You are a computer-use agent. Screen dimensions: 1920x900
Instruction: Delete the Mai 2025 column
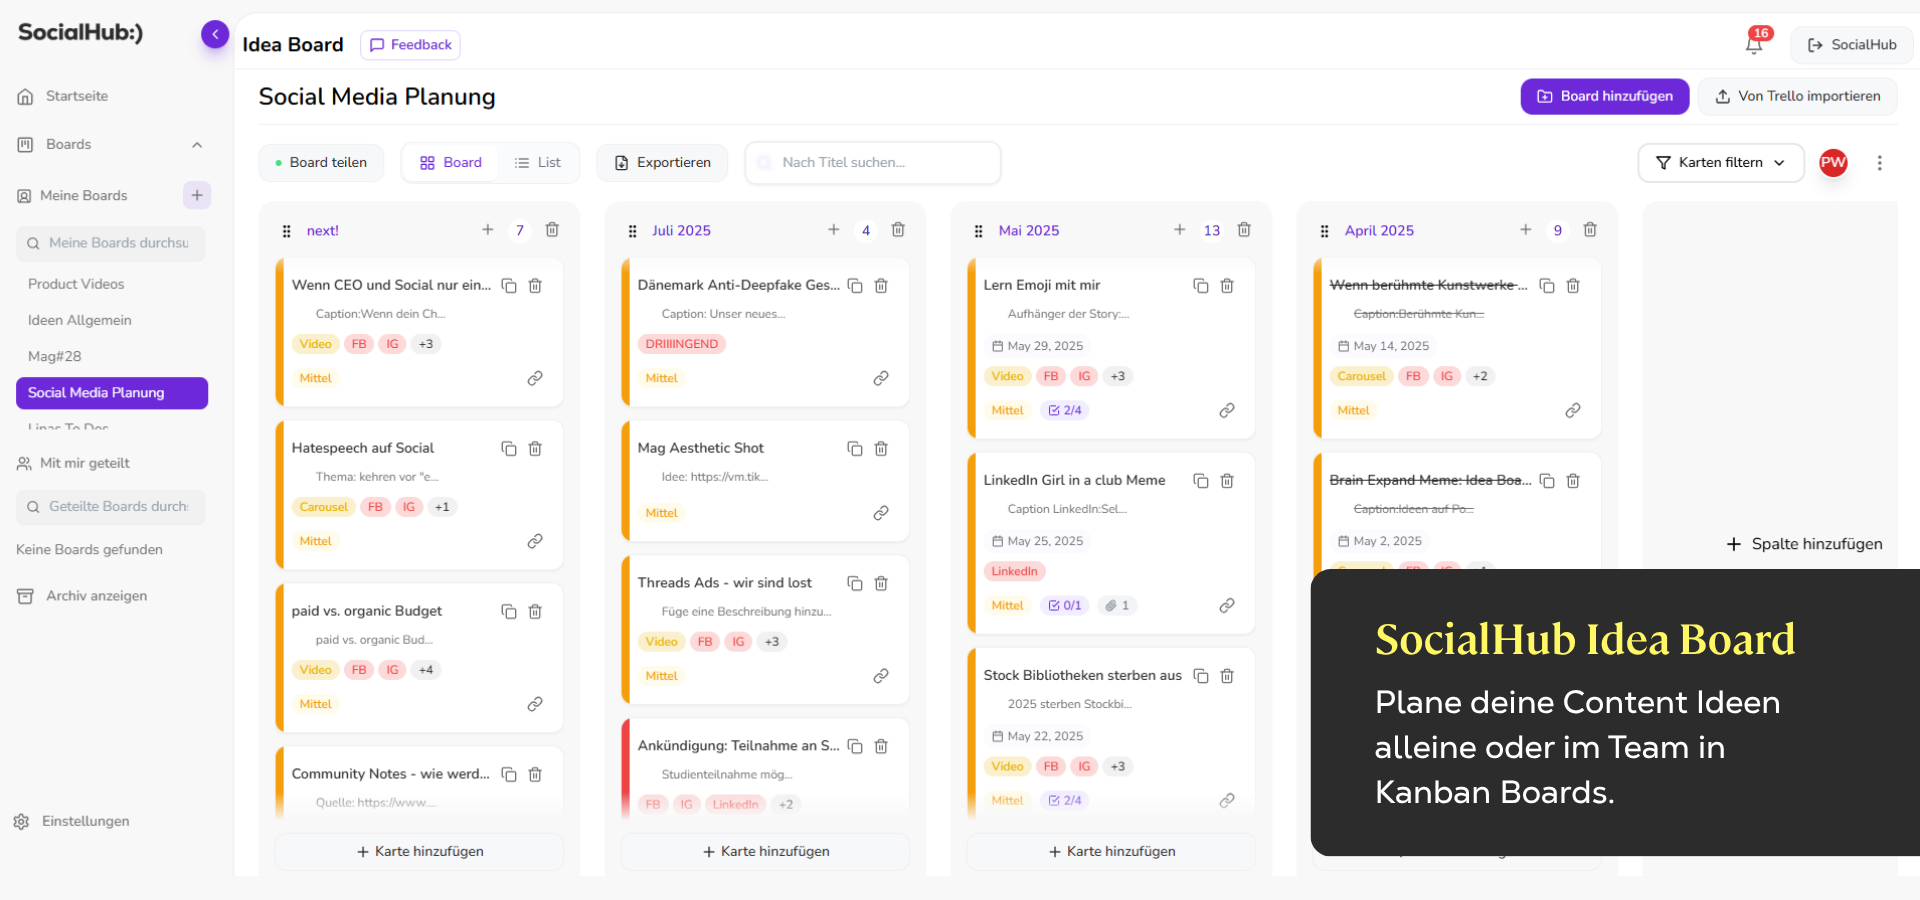(1244, 230)
